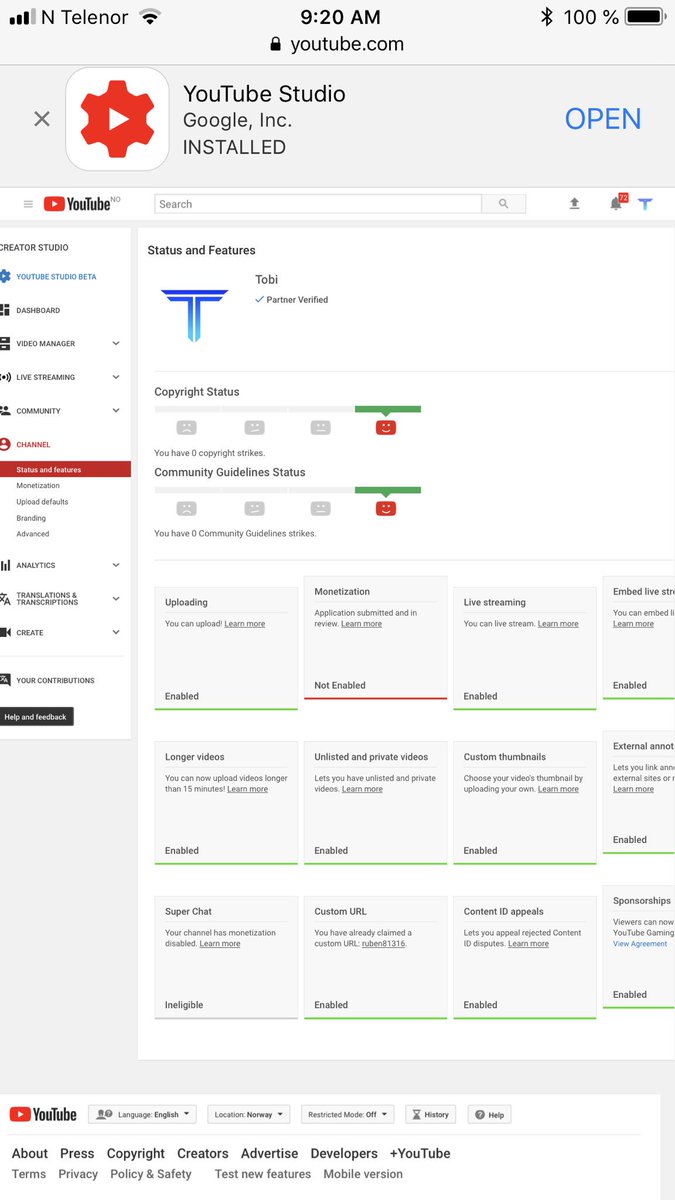The height and width of the screenshot is (1200, 675).
Task: Click the Partner Verified checkmark label
Action: pyautogui.click(x=291, y=300)
